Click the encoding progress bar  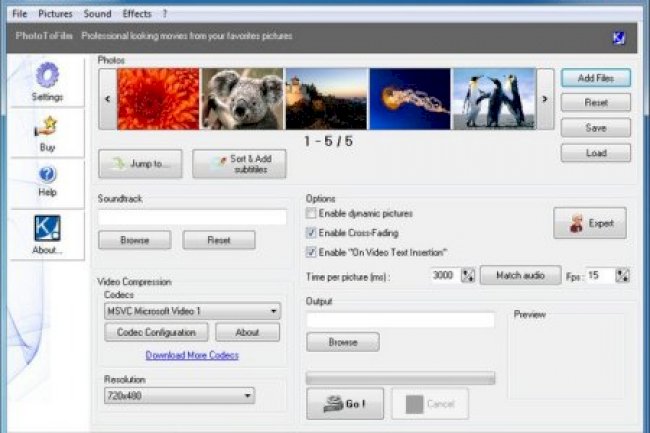(x=400, y=378)
